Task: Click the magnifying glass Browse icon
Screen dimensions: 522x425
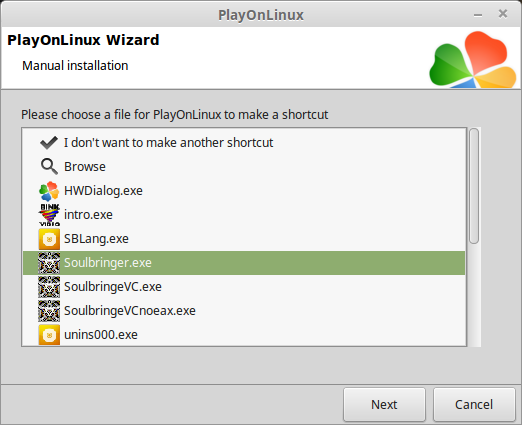Action: [x=49, y=166]
